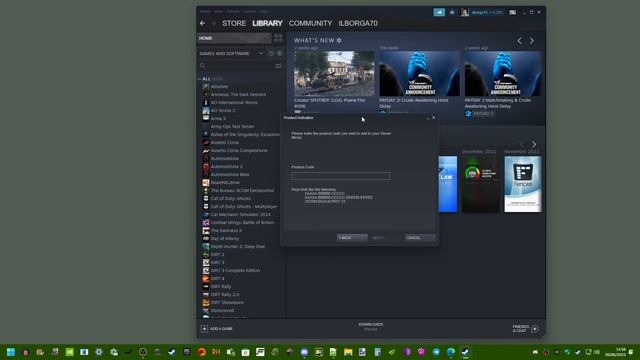Viewport: 640px width, 360px height.
Task: Open the STORE tab
Action: click(x=234, y=23)
